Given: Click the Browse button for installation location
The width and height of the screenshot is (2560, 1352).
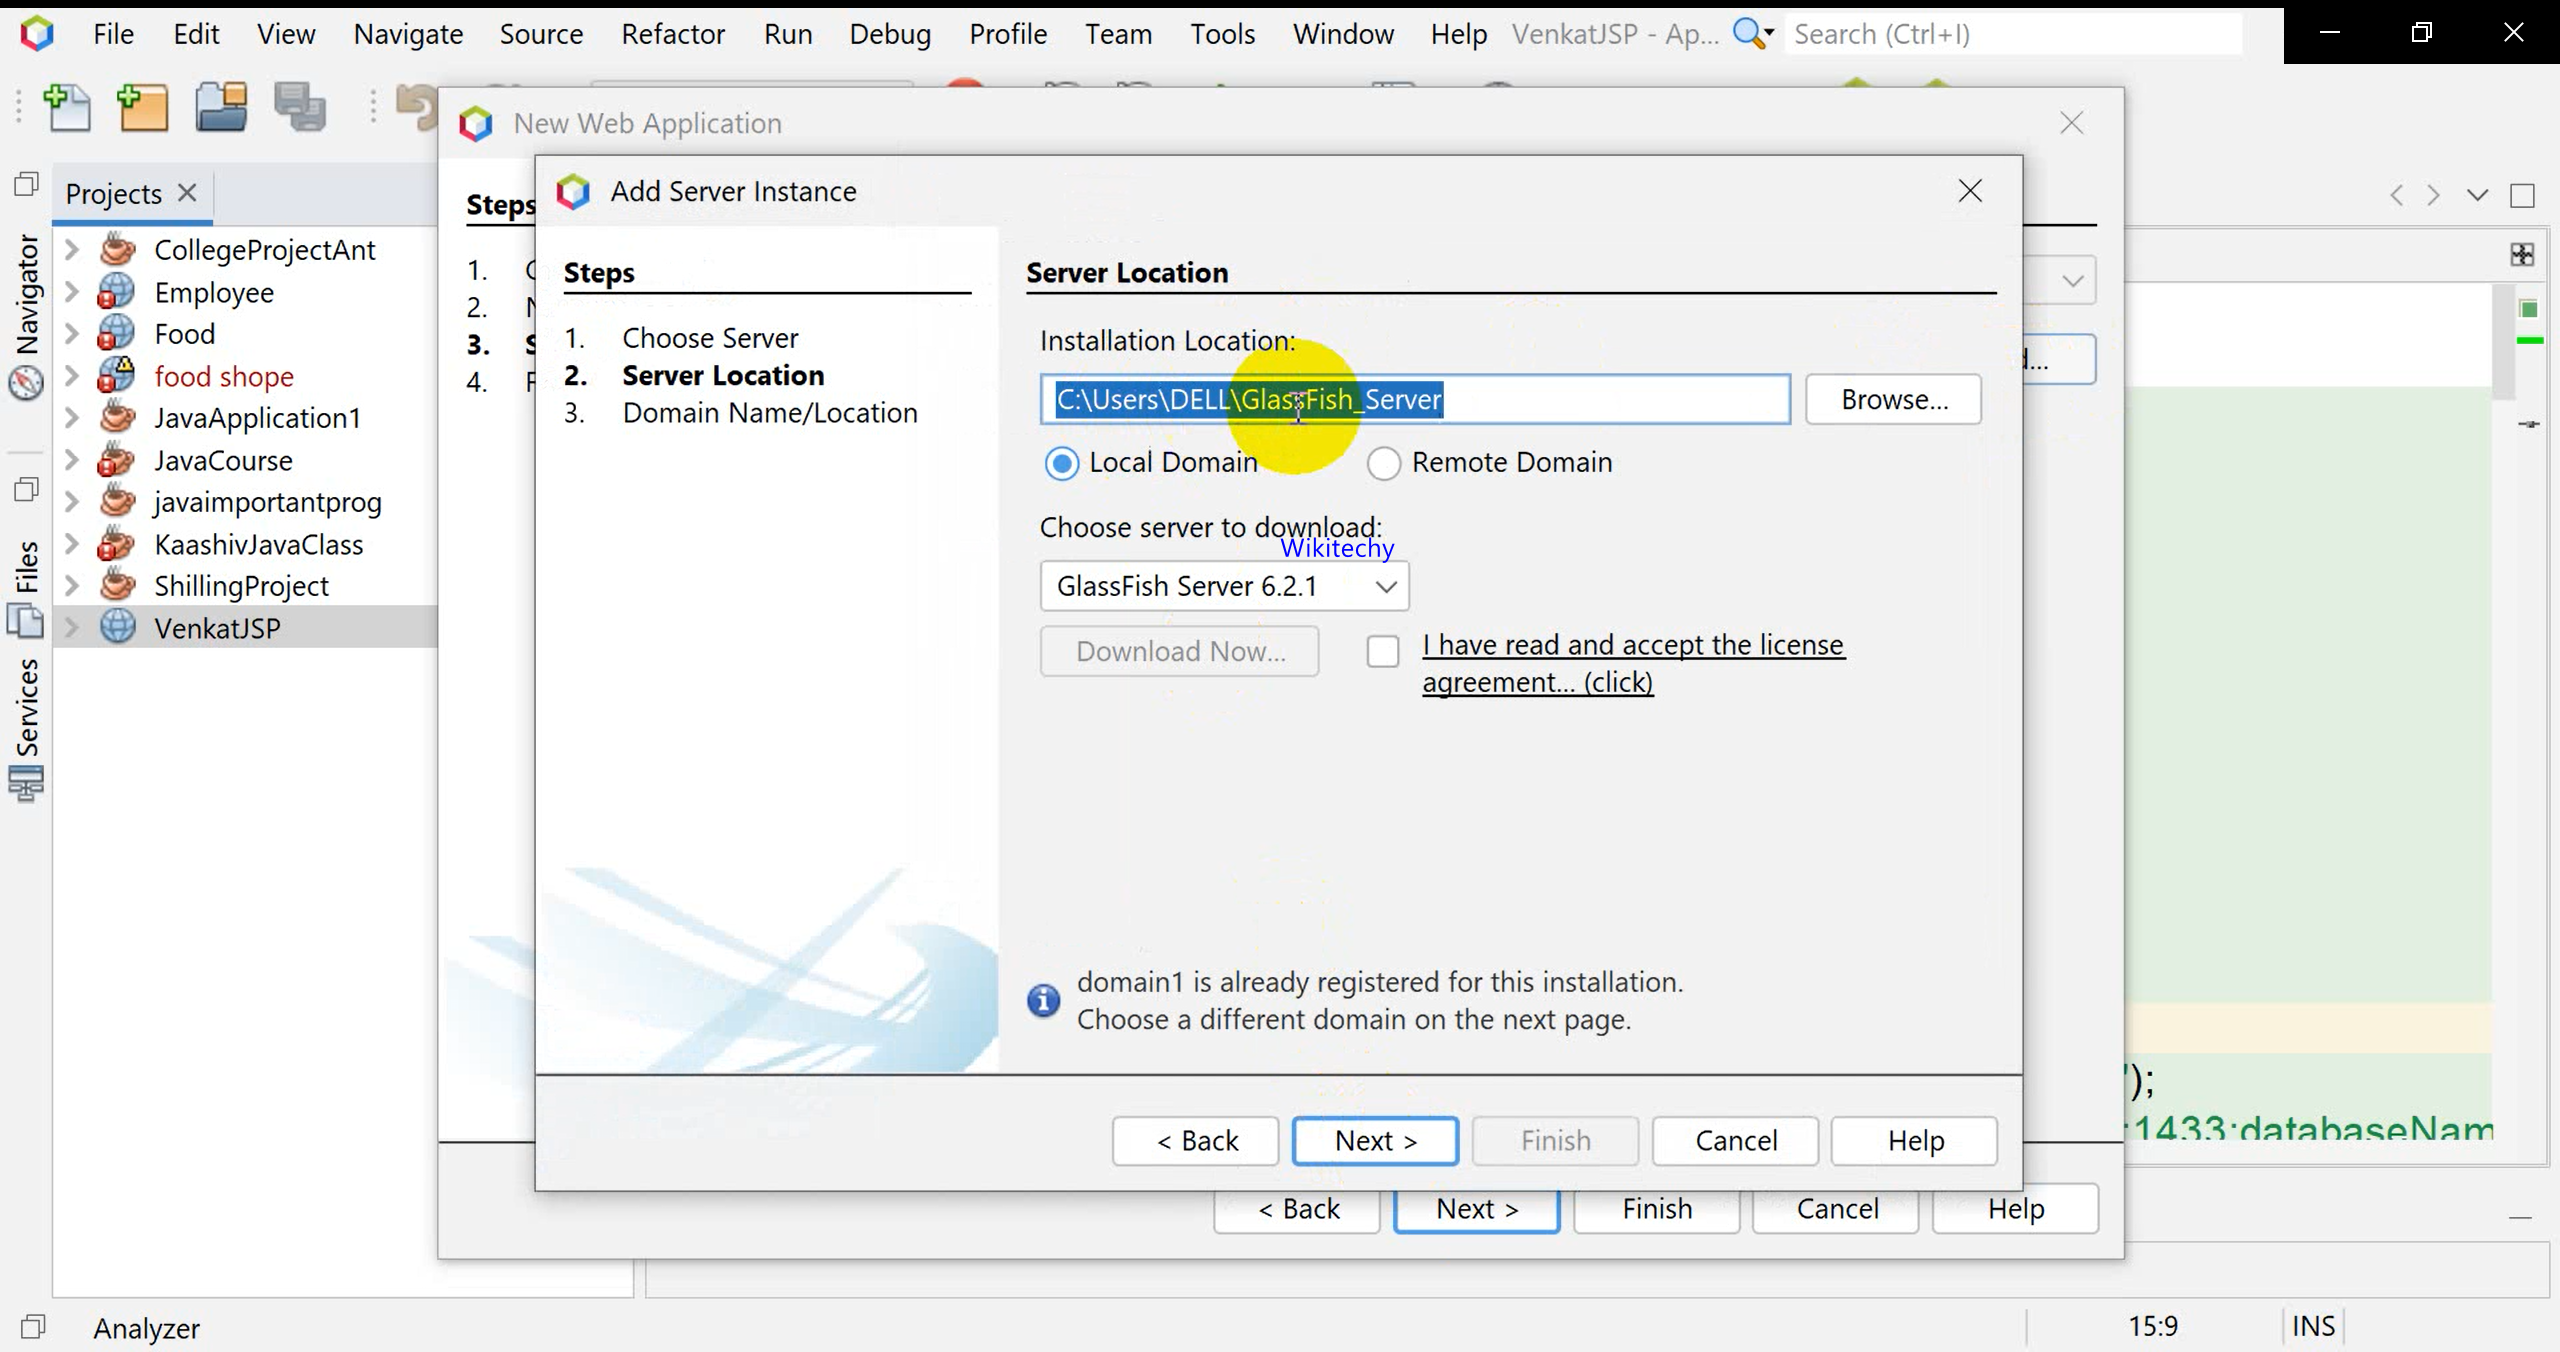Looking at the screenshot, I should click(x=1893, y=400).
